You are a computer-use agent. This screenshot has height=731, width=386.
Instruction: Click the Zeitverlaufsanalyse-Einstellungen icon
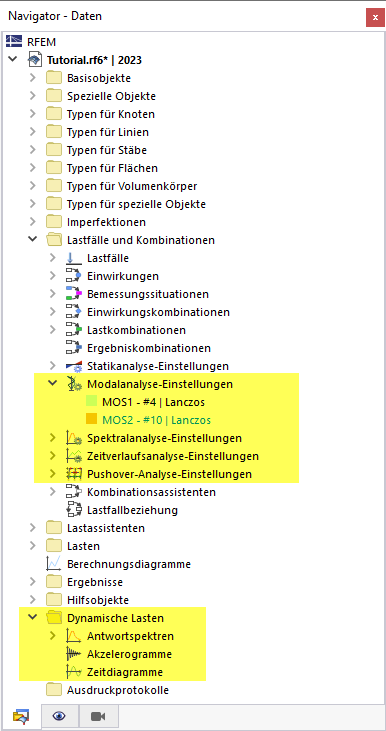click(74, 456)
